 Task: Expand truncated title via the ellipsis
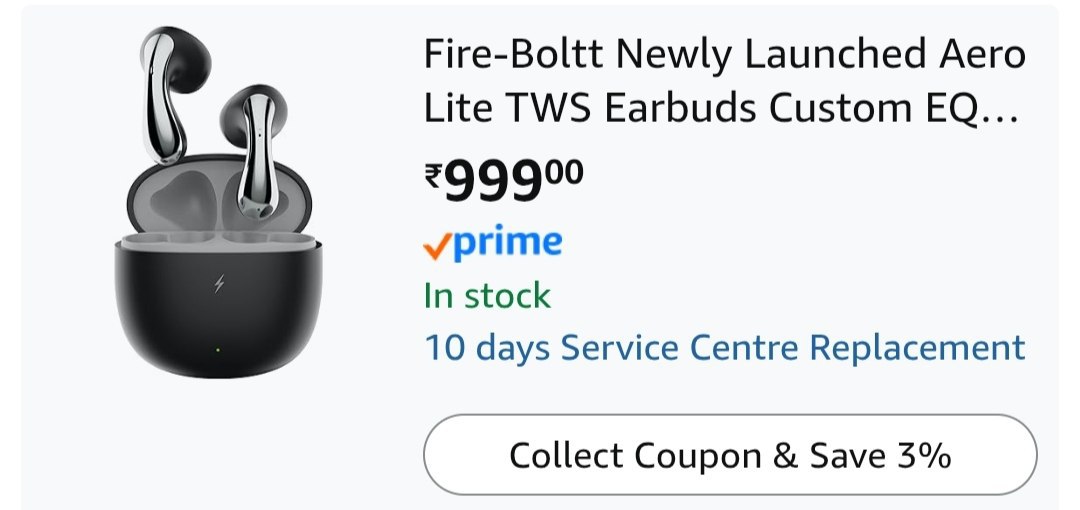[998, 110]
